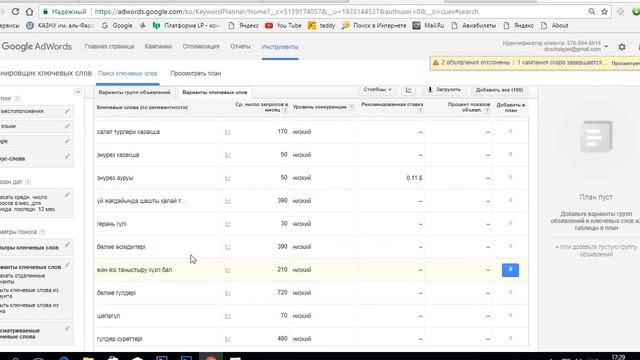The image size is (640, 360).
Task: Open the Отчеты menu
Action: tap(240, 47)
